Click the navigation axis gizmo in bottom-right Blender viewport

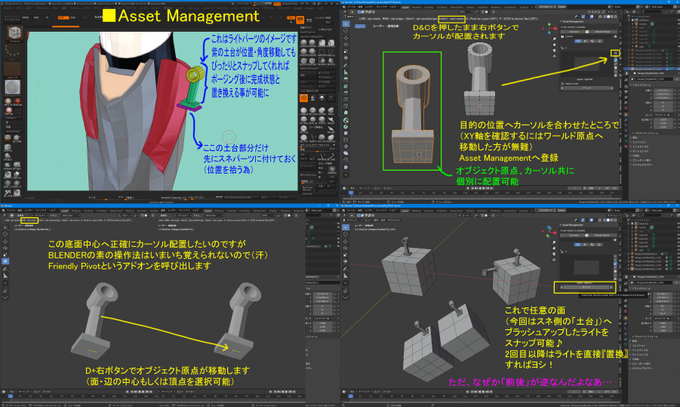coord(549,232)
